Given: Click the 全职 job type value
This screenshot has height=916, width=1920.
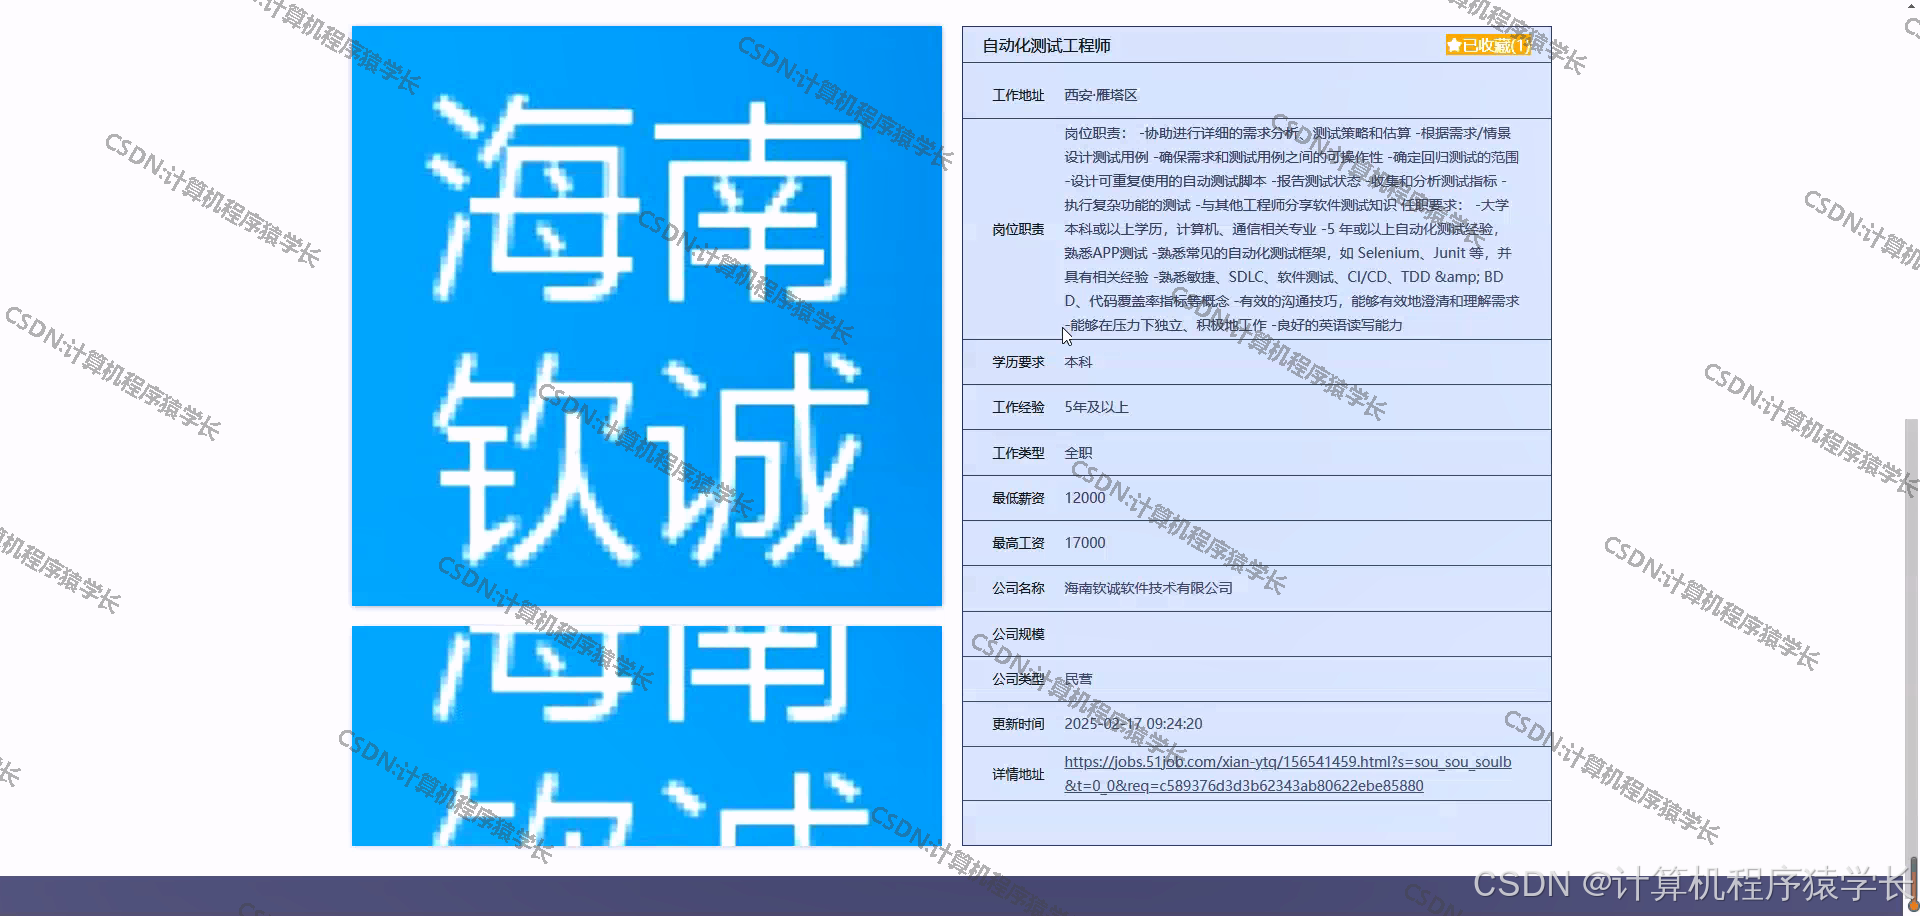Looking at the screenshot, I should click(1078, 453).
